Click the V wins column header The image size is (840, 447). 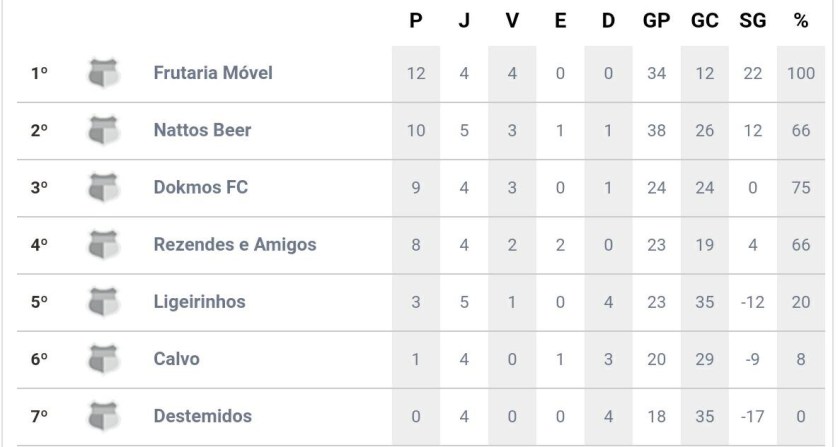(x=512, y=19)
